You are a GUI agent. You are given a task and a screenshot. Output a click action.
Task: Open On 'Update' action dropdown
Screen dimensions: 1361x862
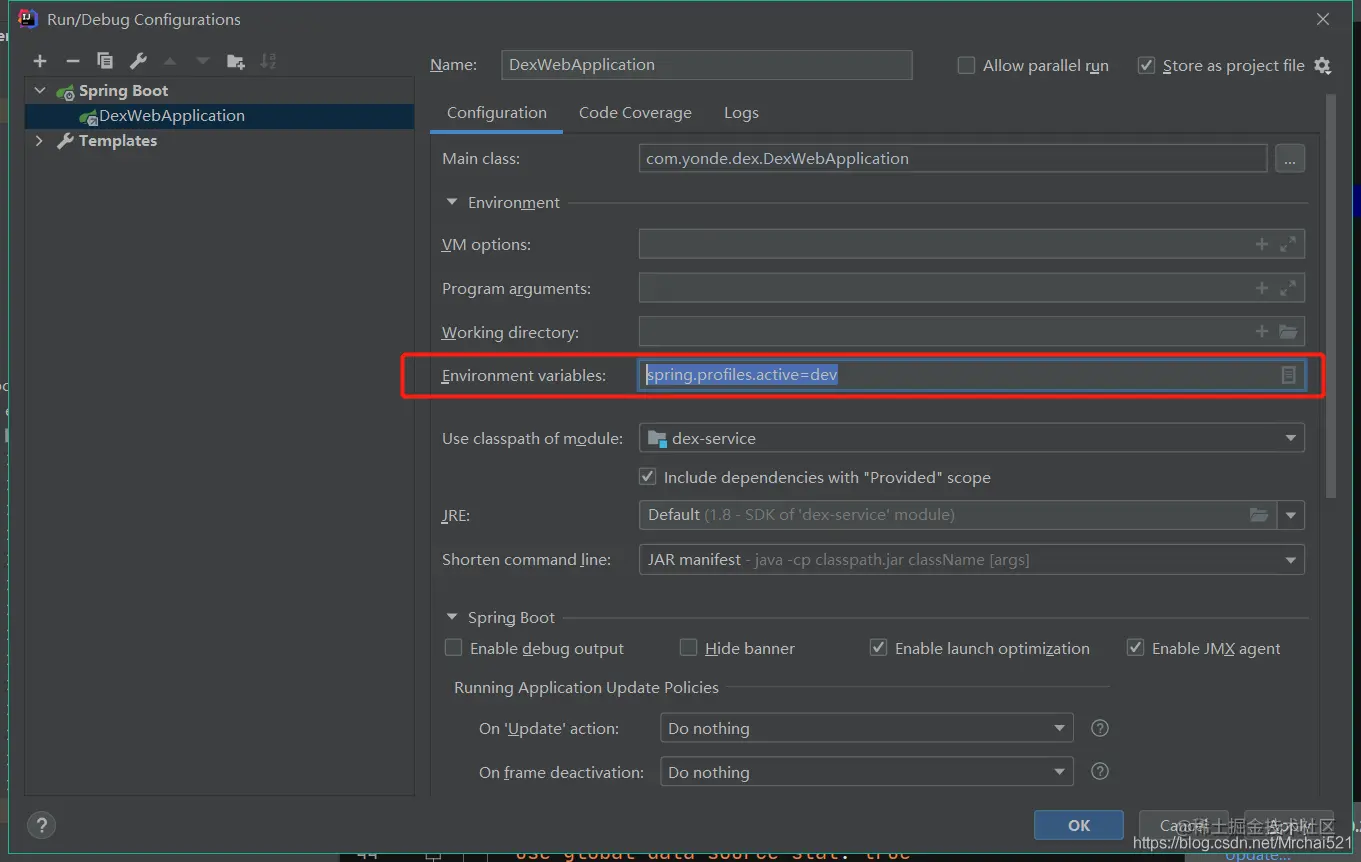pyautogui.click(x=866, y=728)
